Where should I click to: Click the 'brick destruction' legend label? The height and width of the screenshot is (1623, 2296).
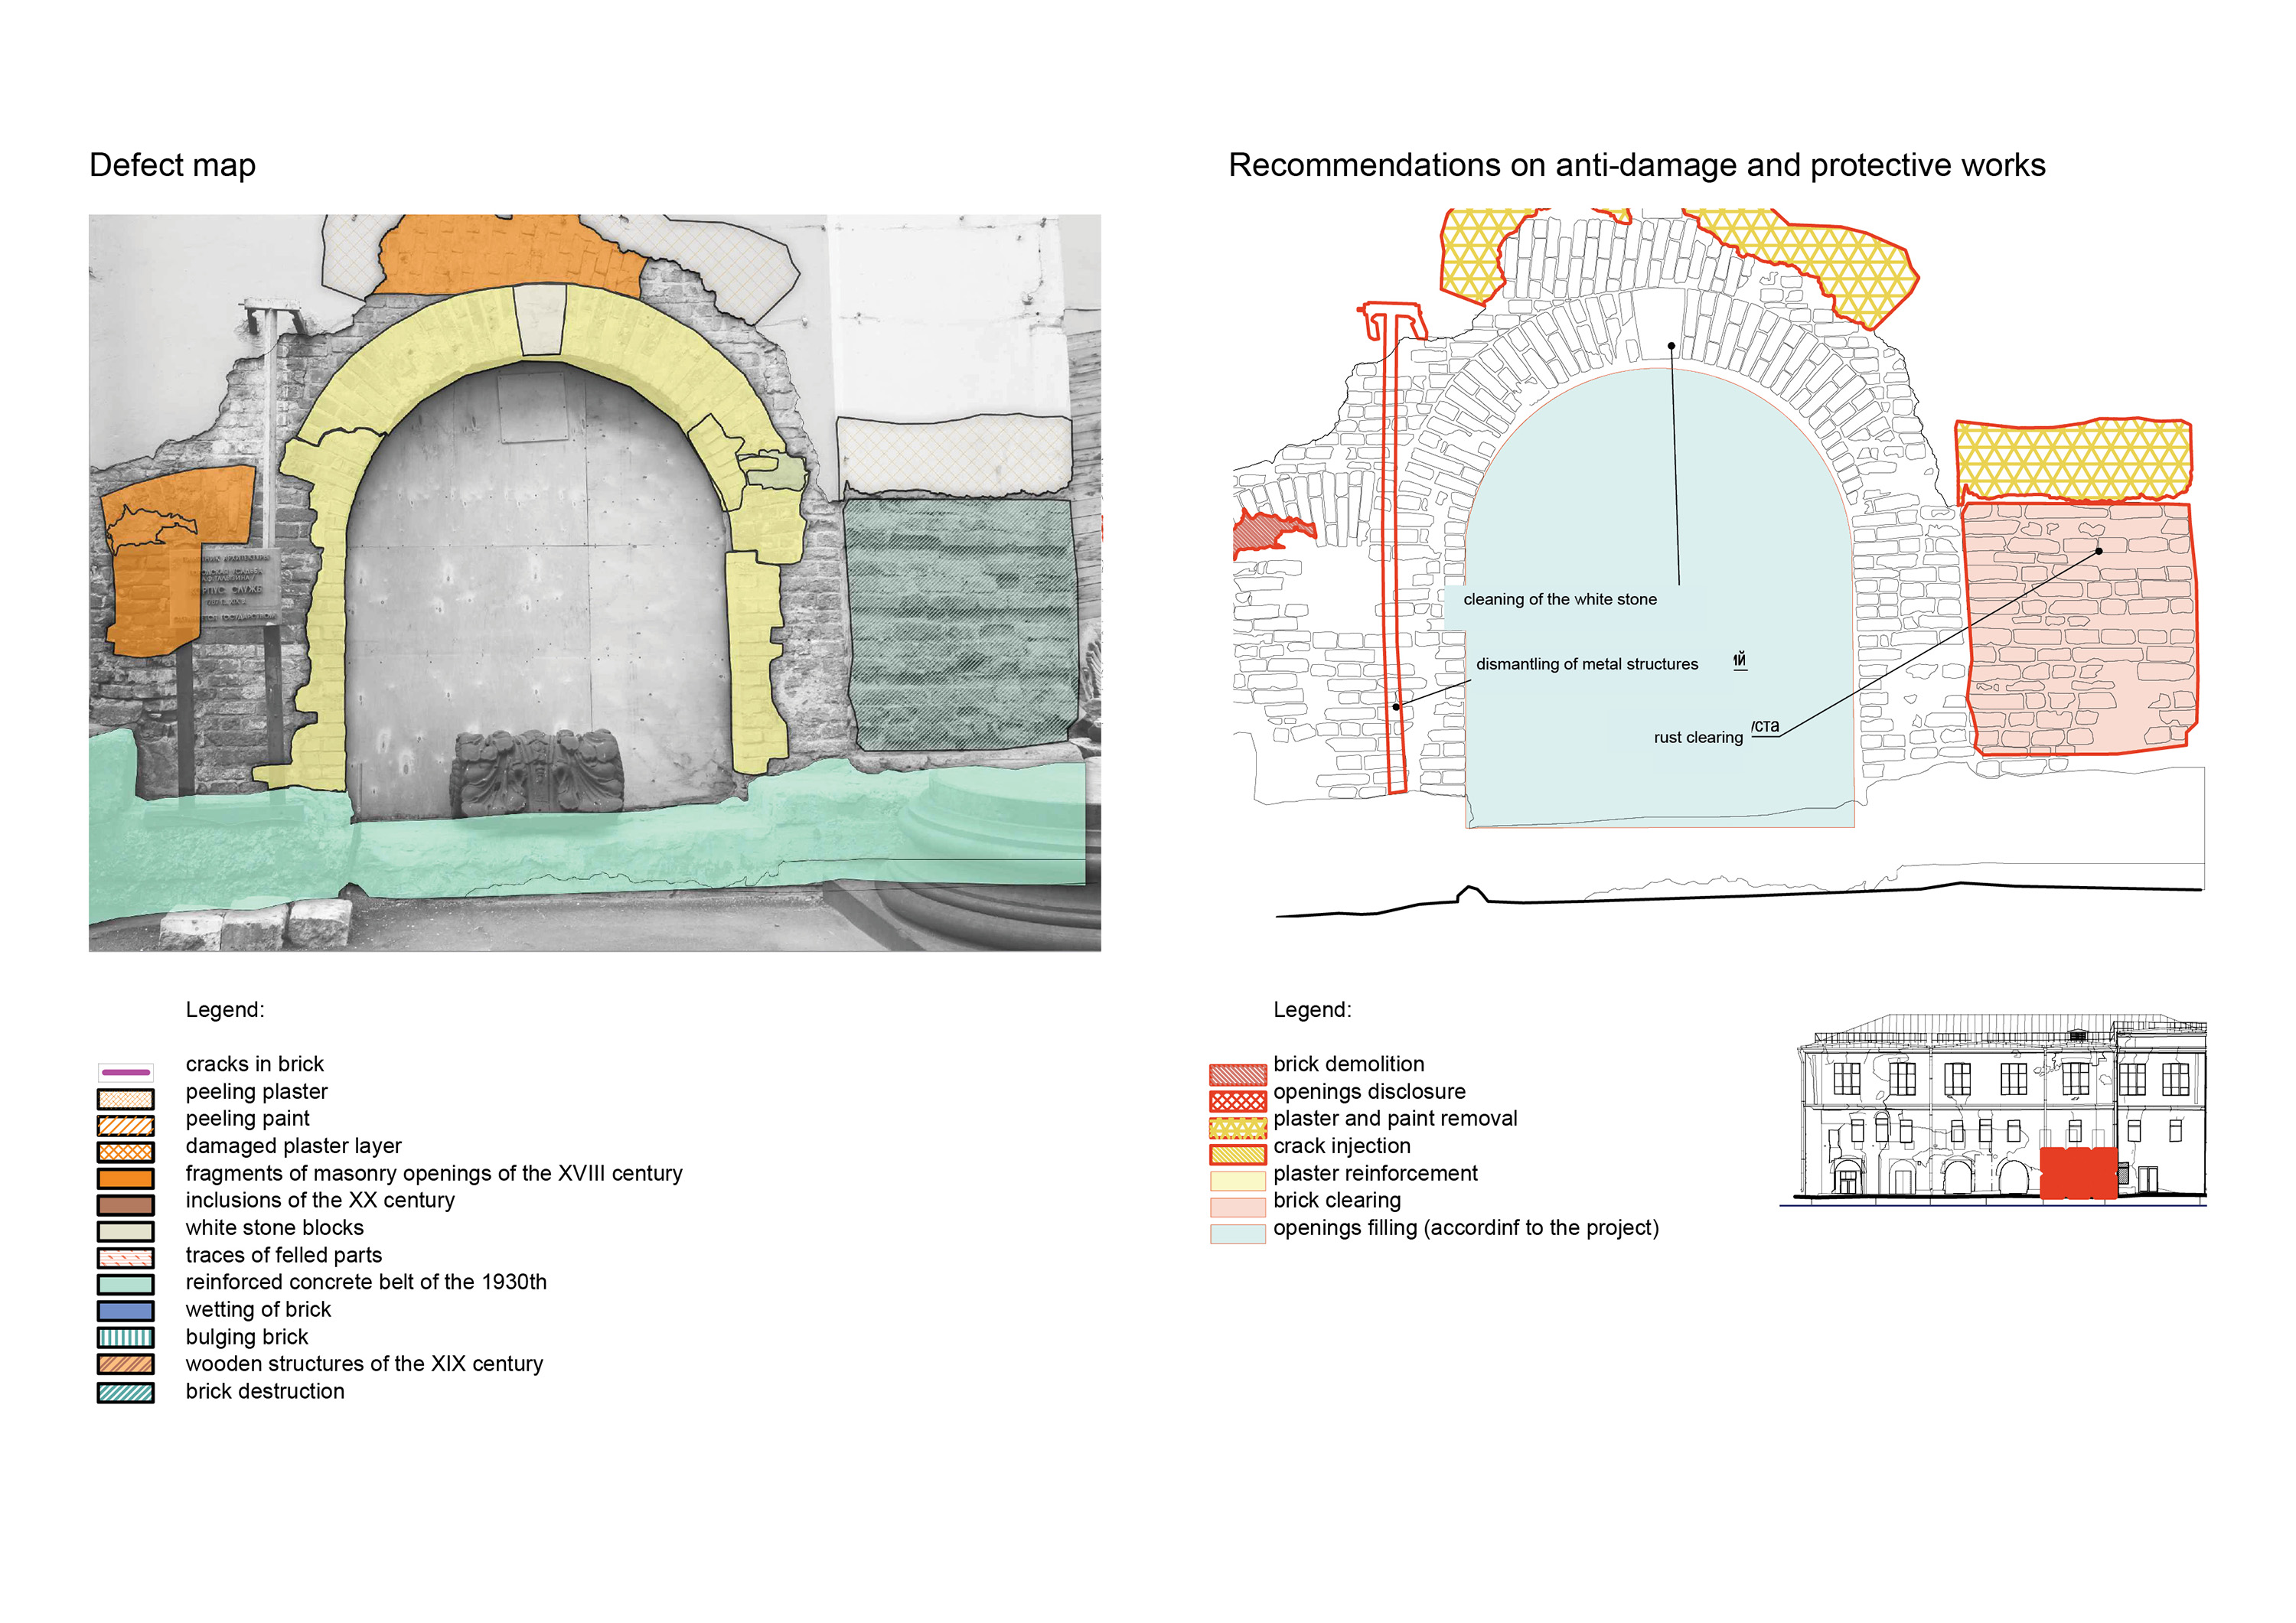point(265,1392)
